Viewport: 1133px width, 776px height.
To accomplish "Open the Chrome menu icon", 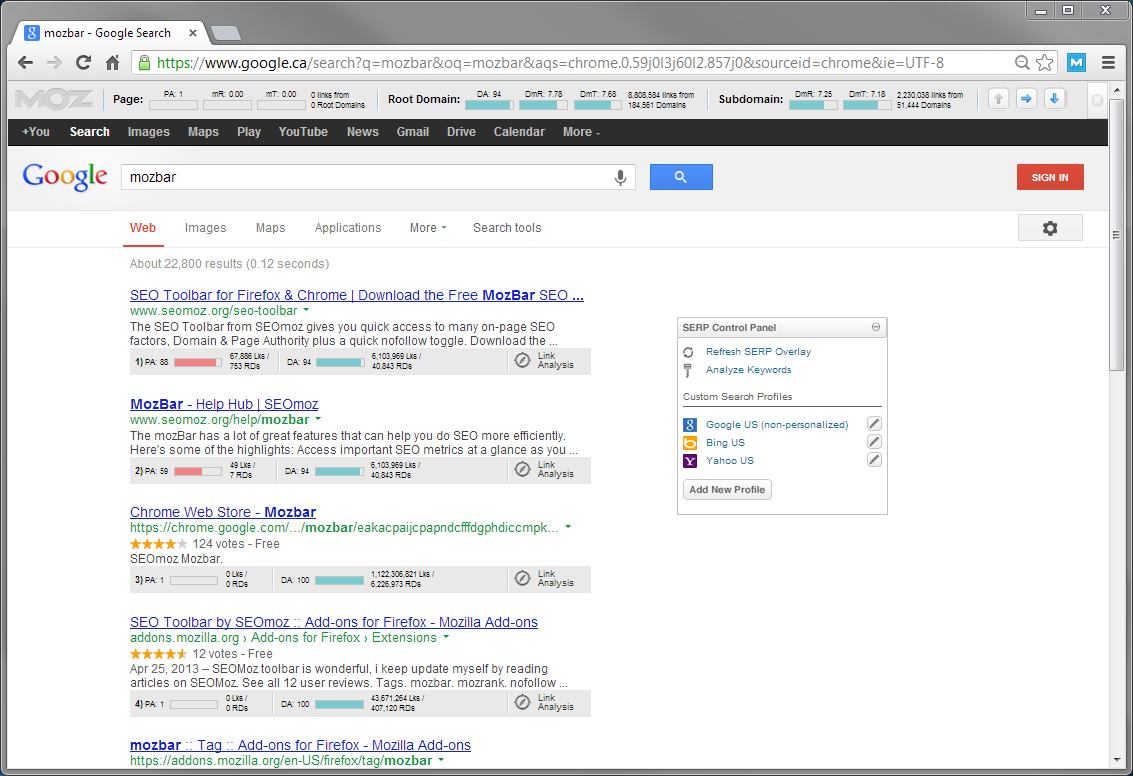I will [x=1108, y=63].
